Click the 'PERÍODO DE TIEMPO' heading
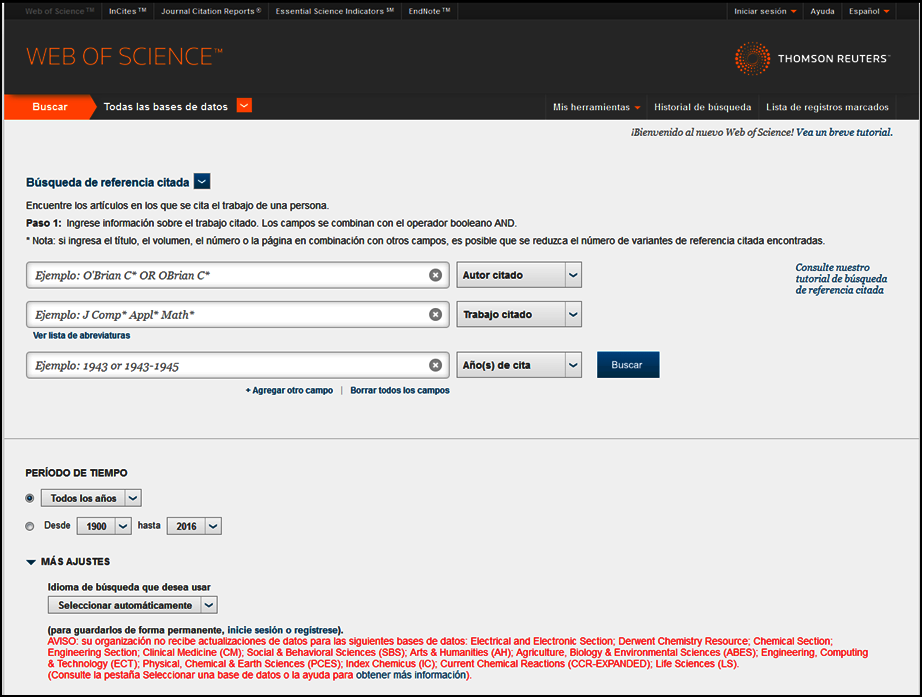 (x=76, y=473)
